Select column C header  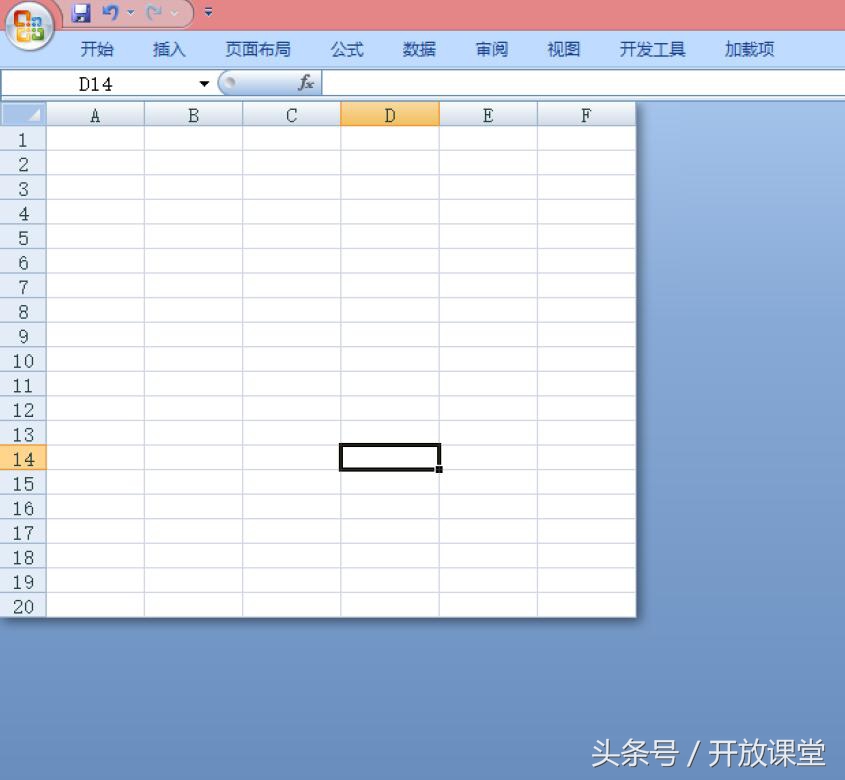[x=292, y=115]
